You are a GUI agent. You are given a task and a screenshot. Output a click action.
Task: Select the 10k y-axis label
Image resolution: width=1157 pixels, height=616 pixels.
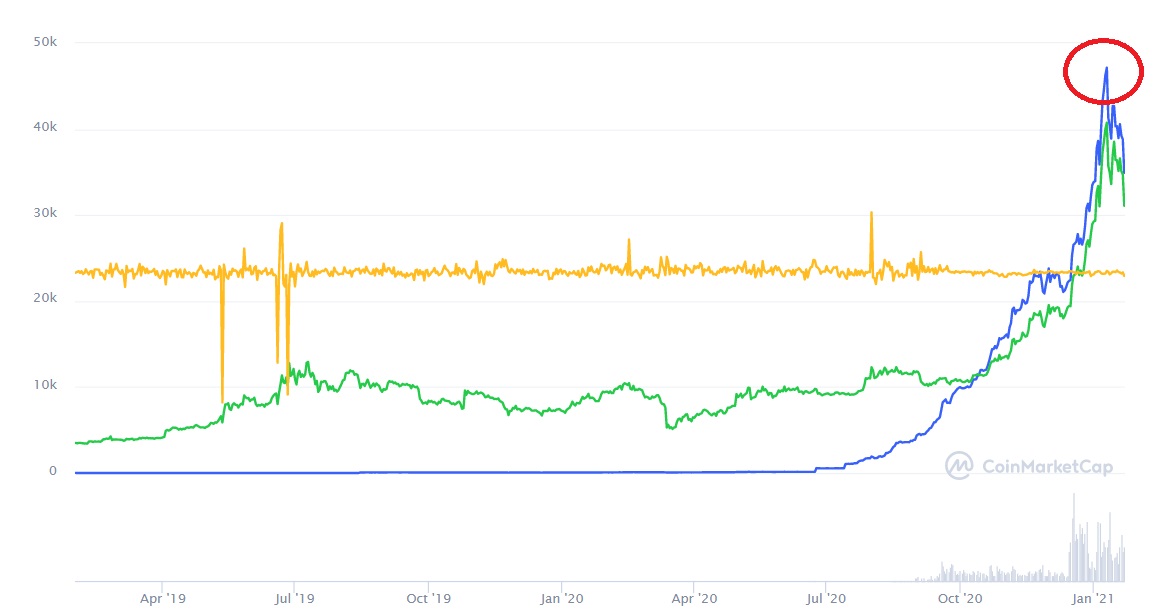[45, 384]
